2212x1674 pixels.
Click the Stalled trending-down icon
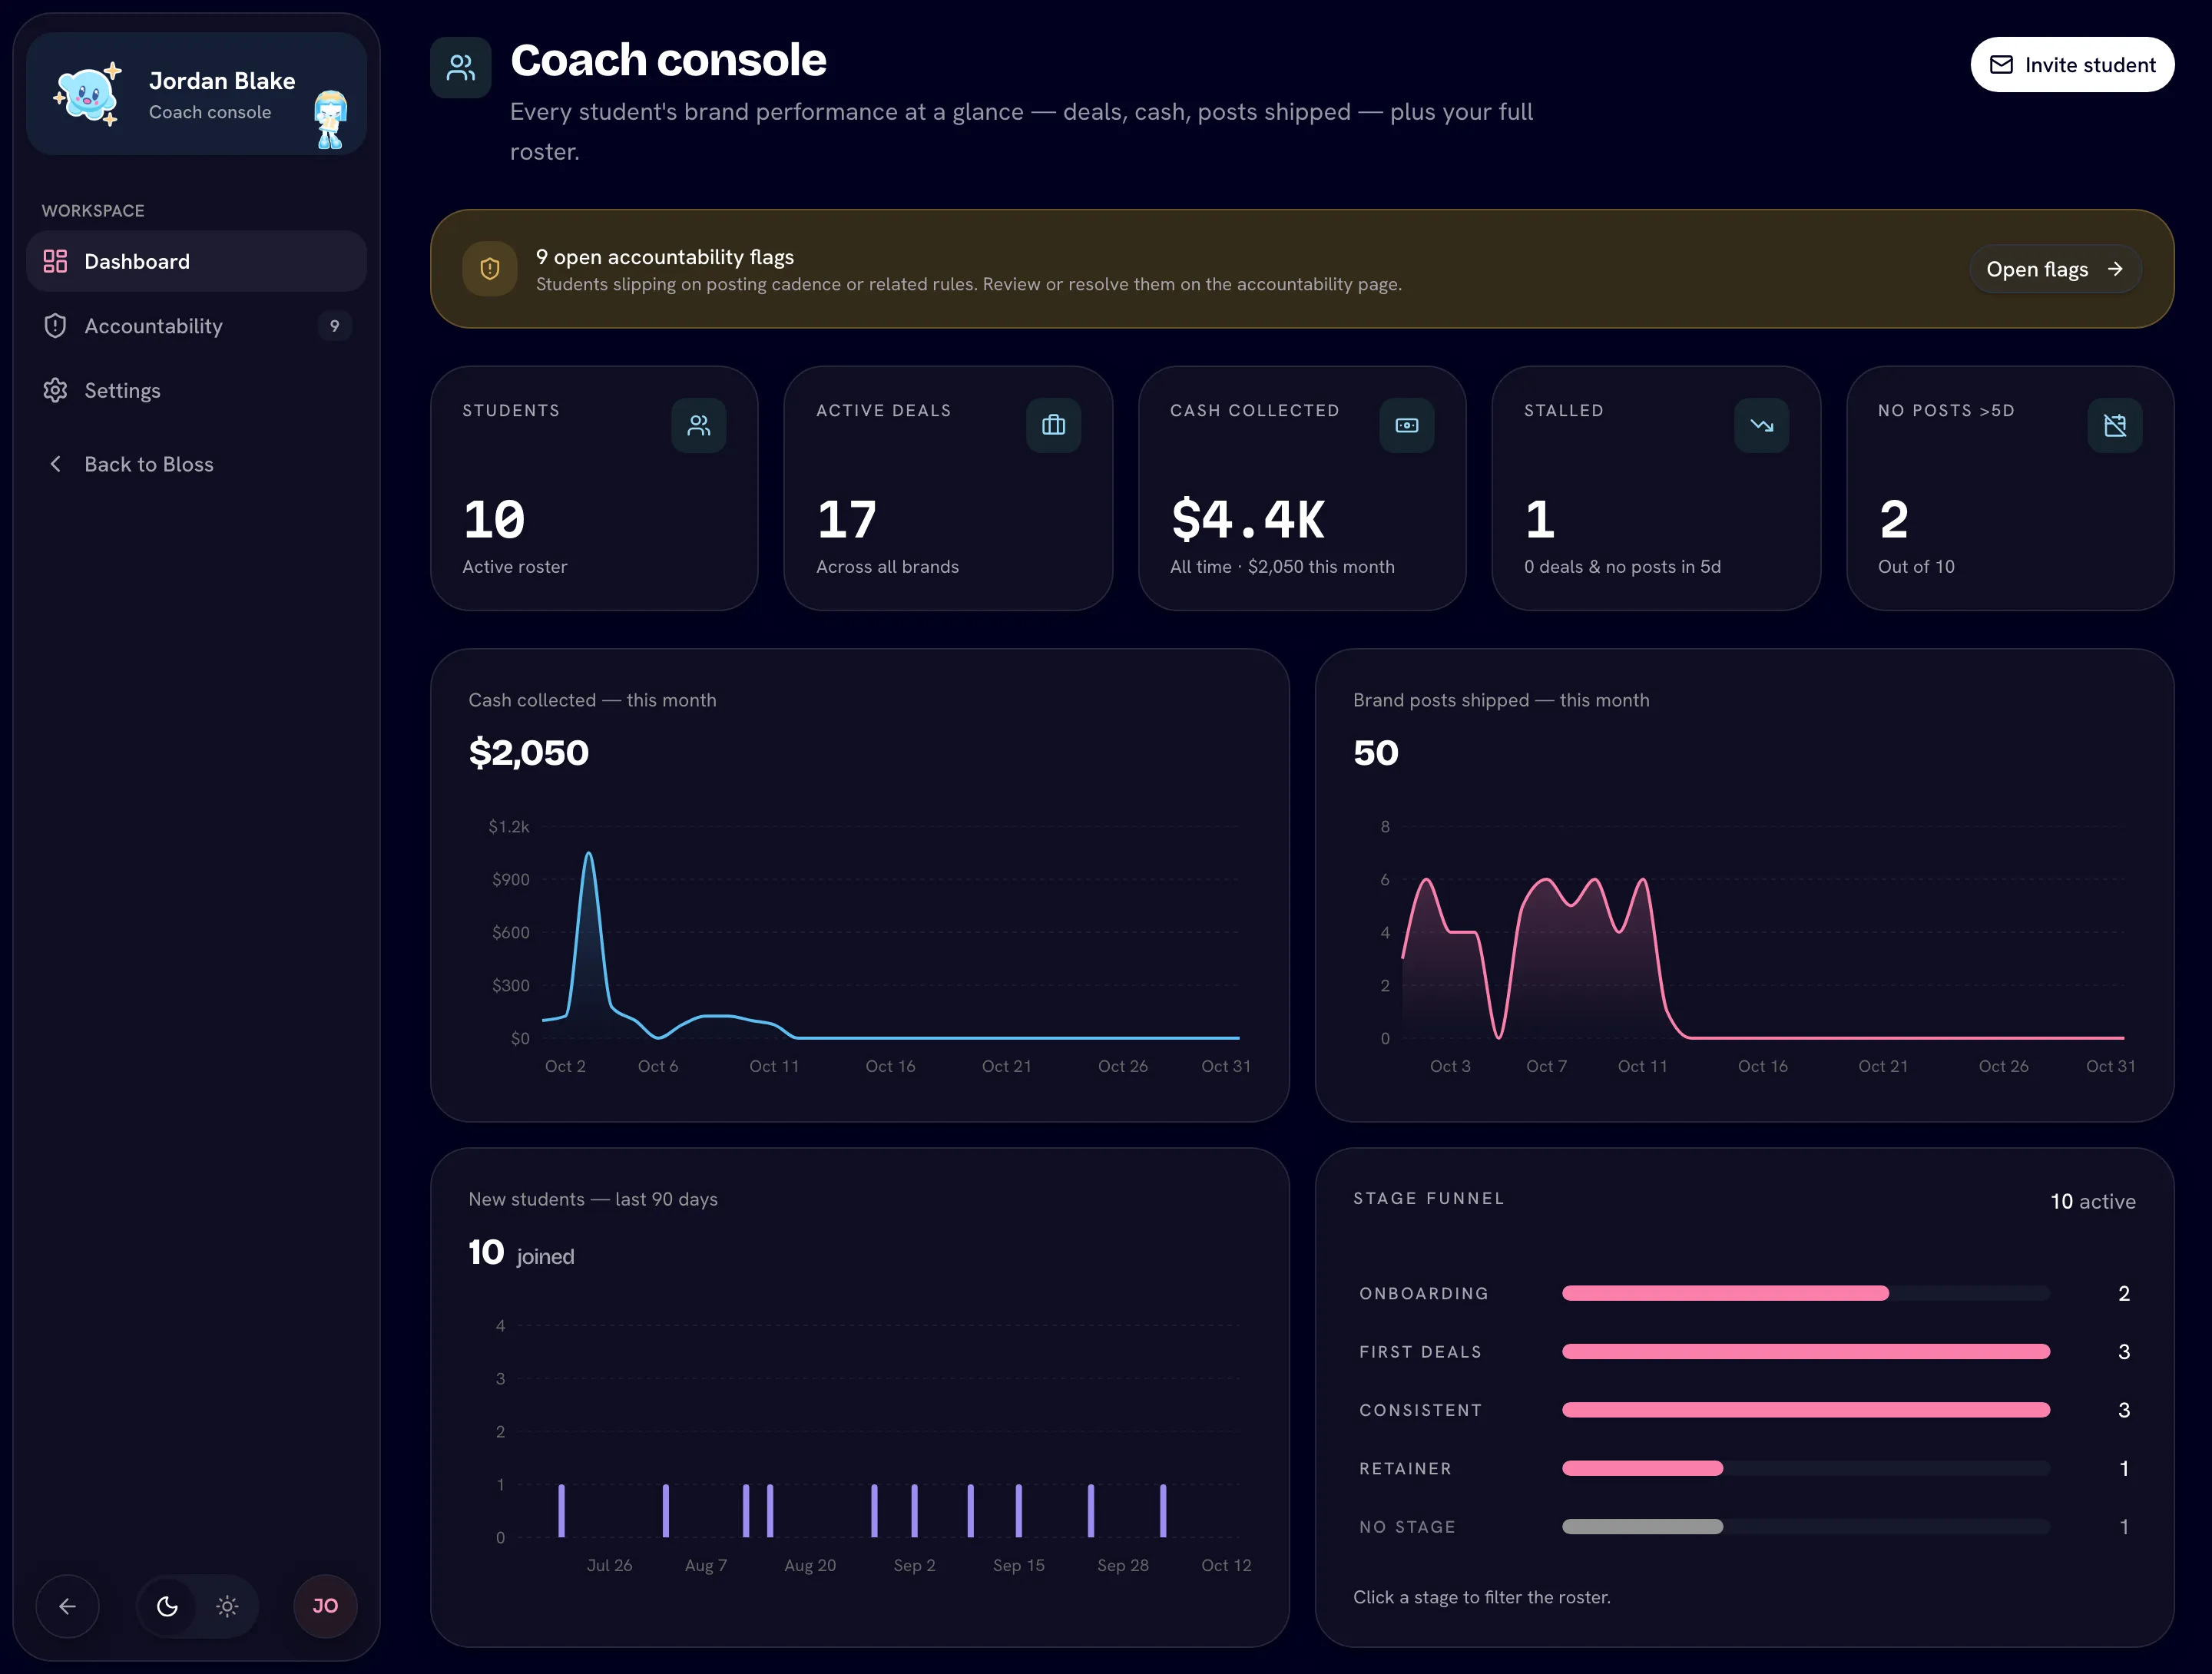[1761, 425]
